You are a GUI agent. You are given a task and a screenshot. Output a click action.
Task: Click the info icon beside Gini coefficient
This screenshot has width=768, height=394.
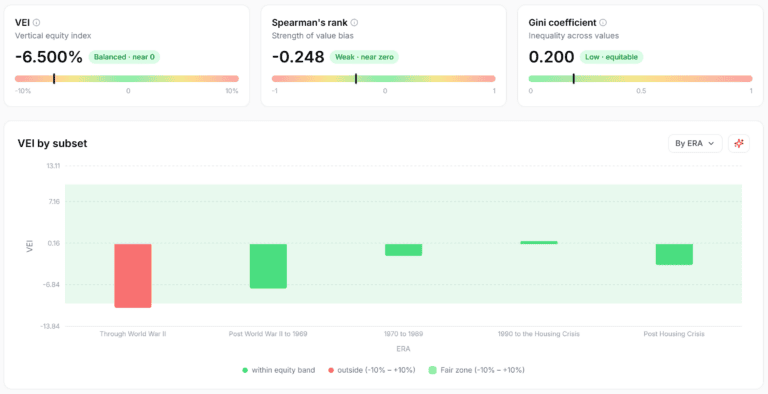click(603, 23)
